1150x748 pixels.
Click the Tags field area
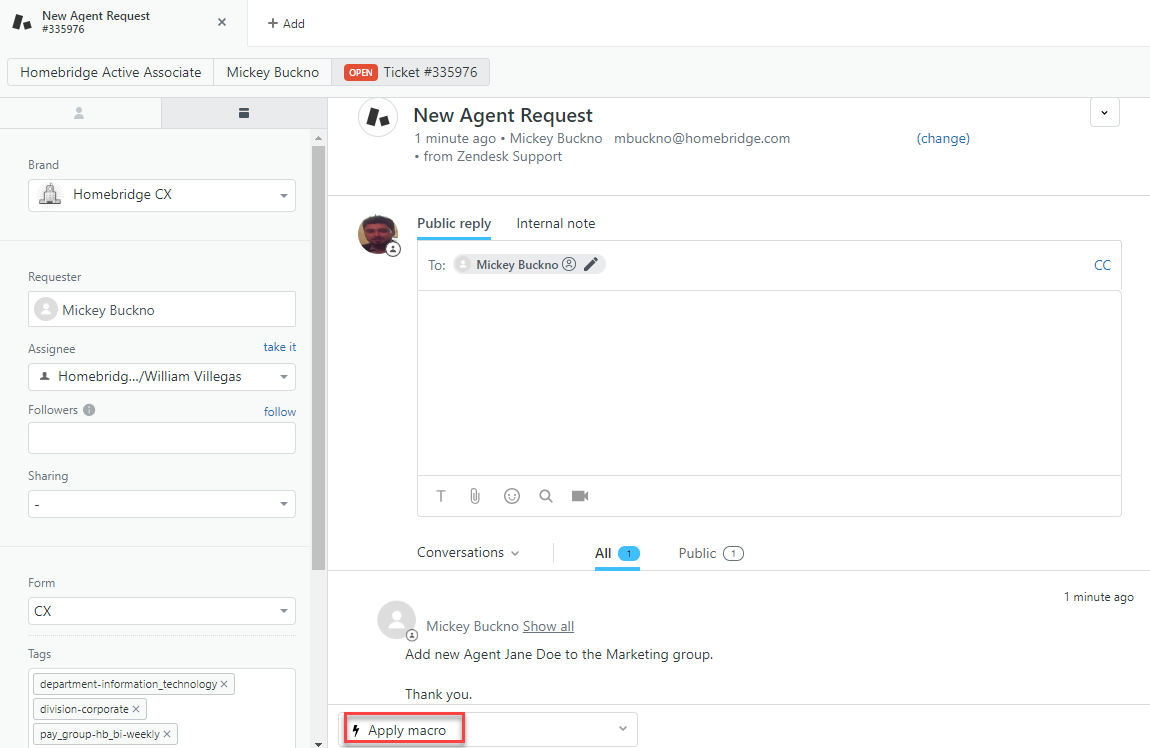(162, 708)
